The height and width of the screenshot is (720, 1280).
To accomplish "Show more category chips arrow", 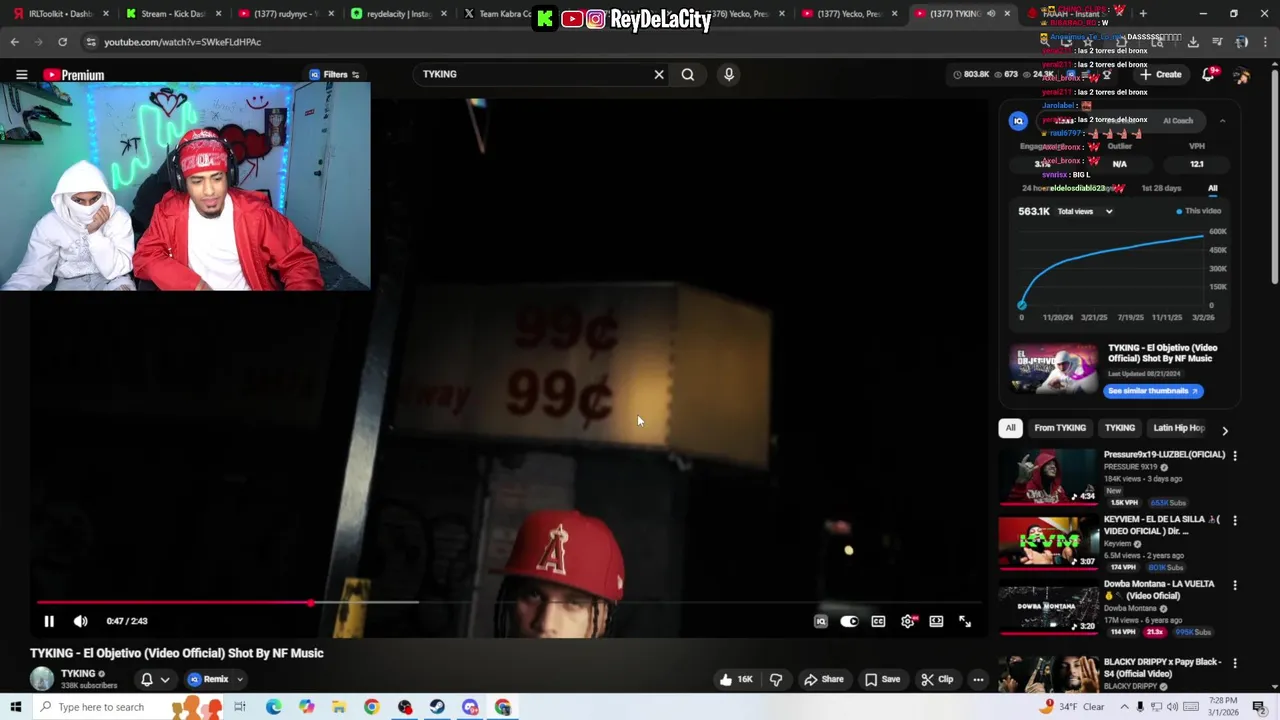I will point(1224,430).
